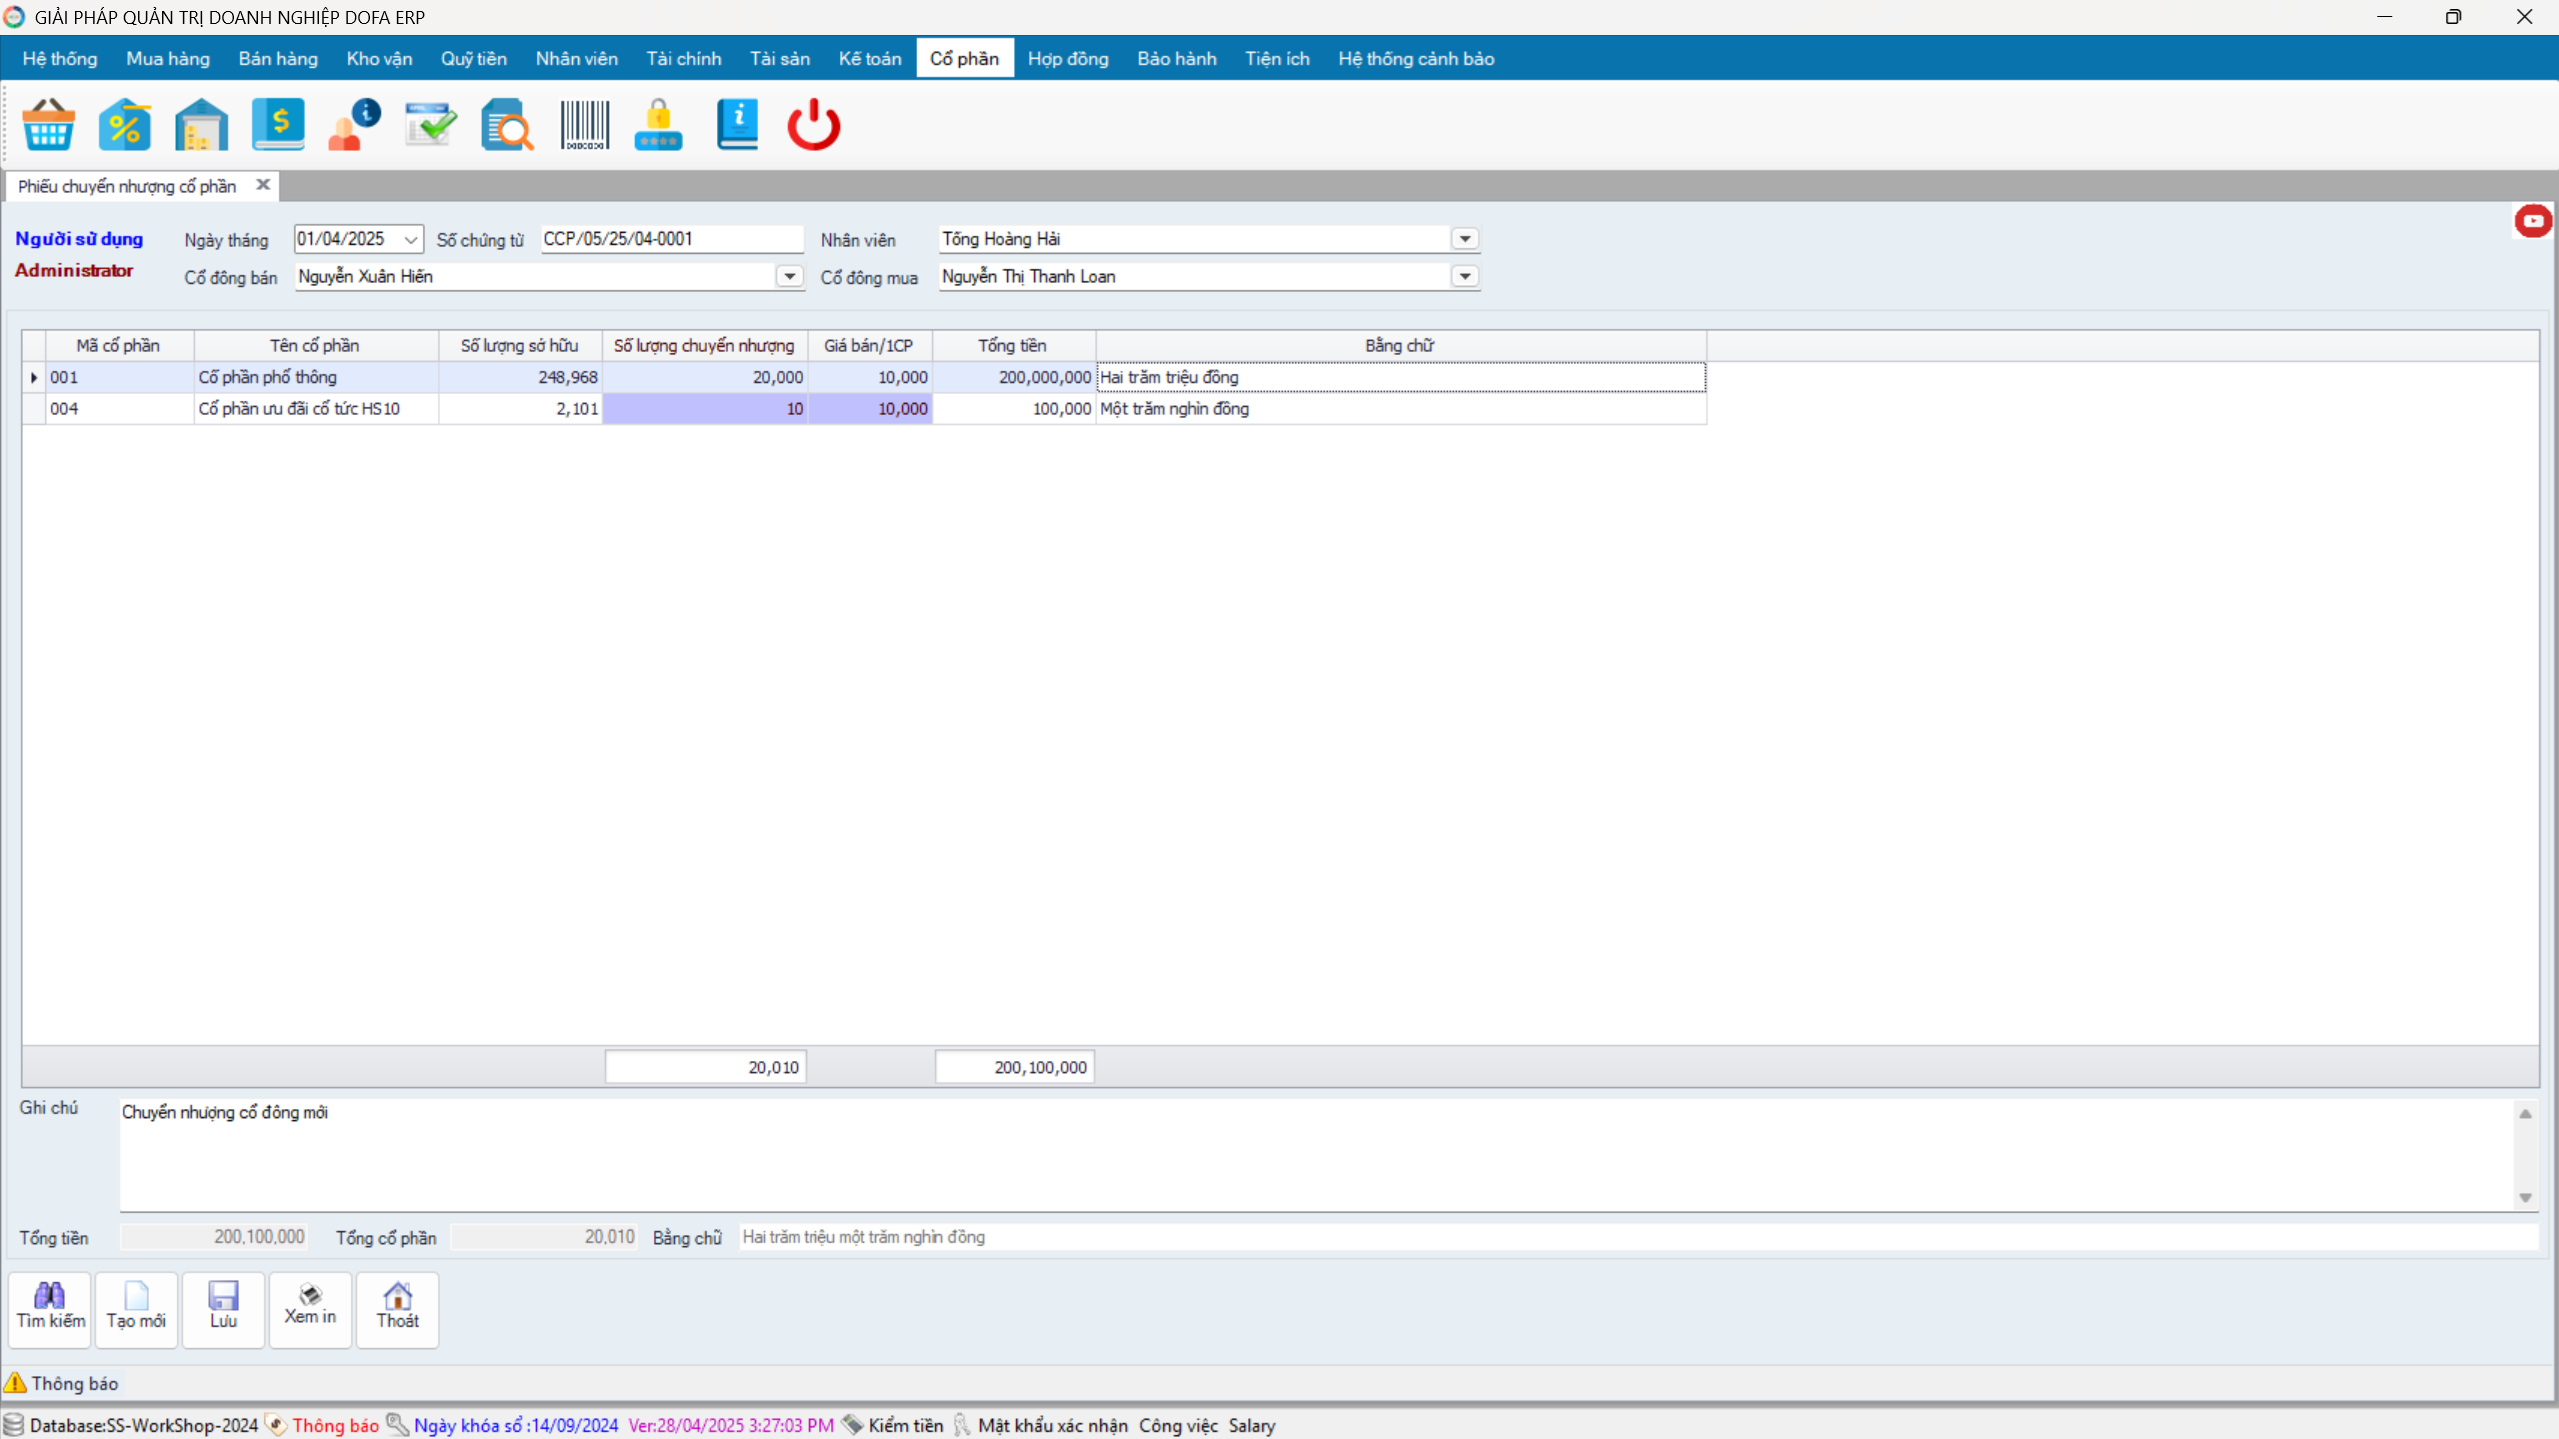Image resolution: width=2559 pixels, height=1439 pixels.
Task: Click the Mã cổ phần column header
Action: pos(119,345)
